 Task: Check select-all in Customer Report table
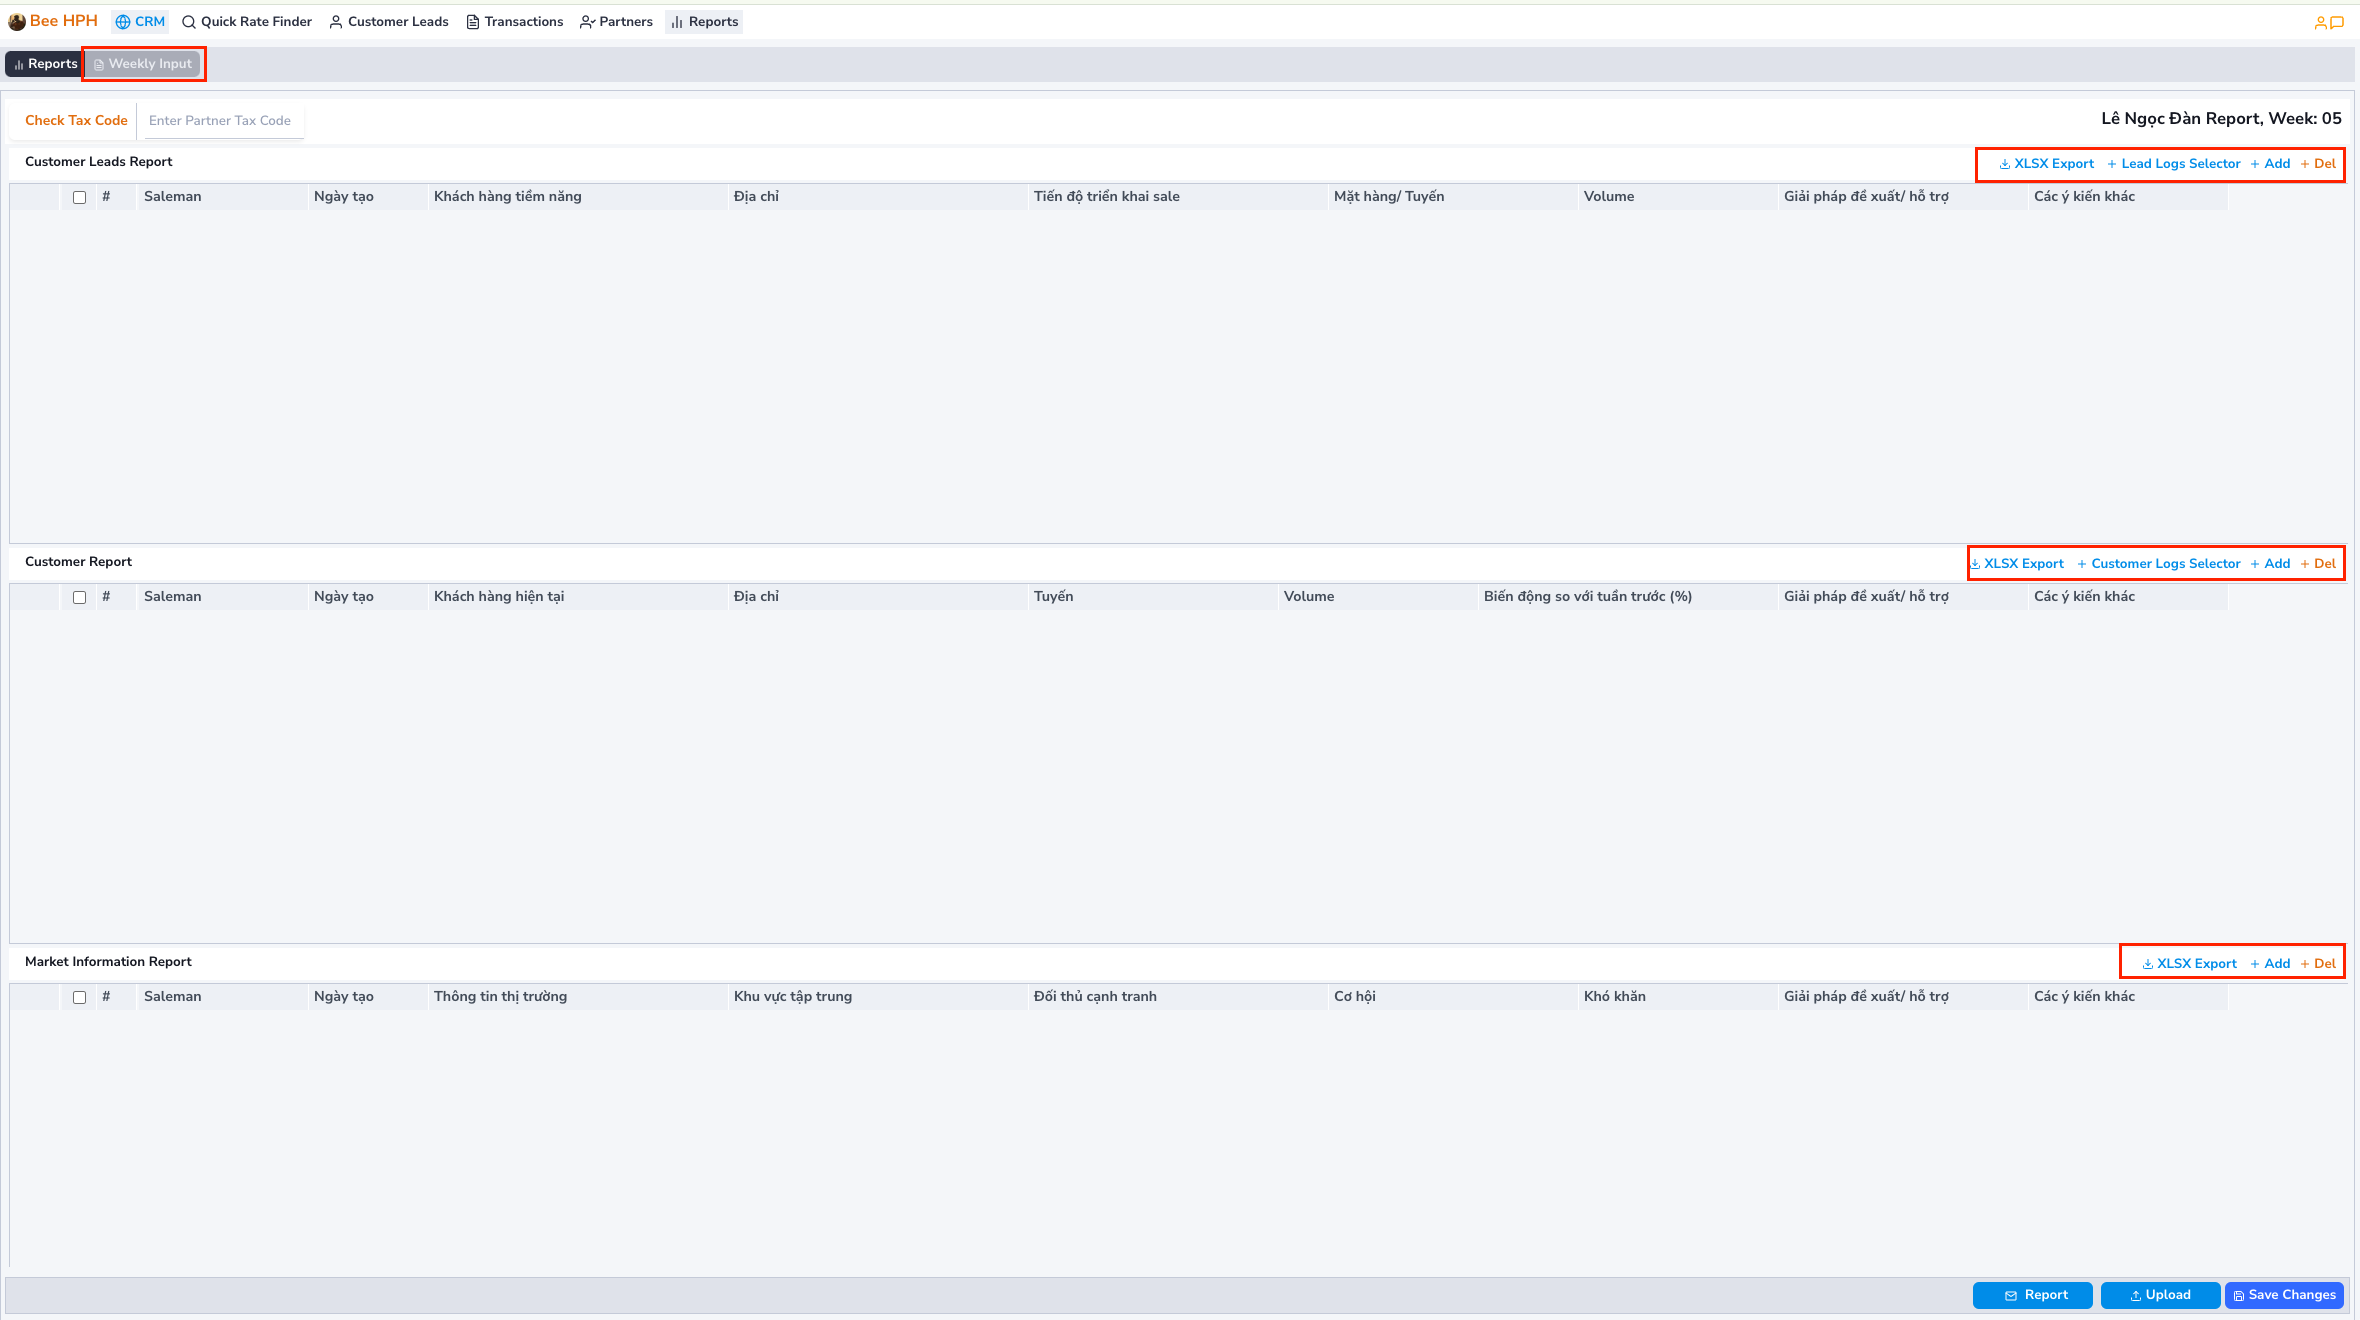tap(80, 597)
